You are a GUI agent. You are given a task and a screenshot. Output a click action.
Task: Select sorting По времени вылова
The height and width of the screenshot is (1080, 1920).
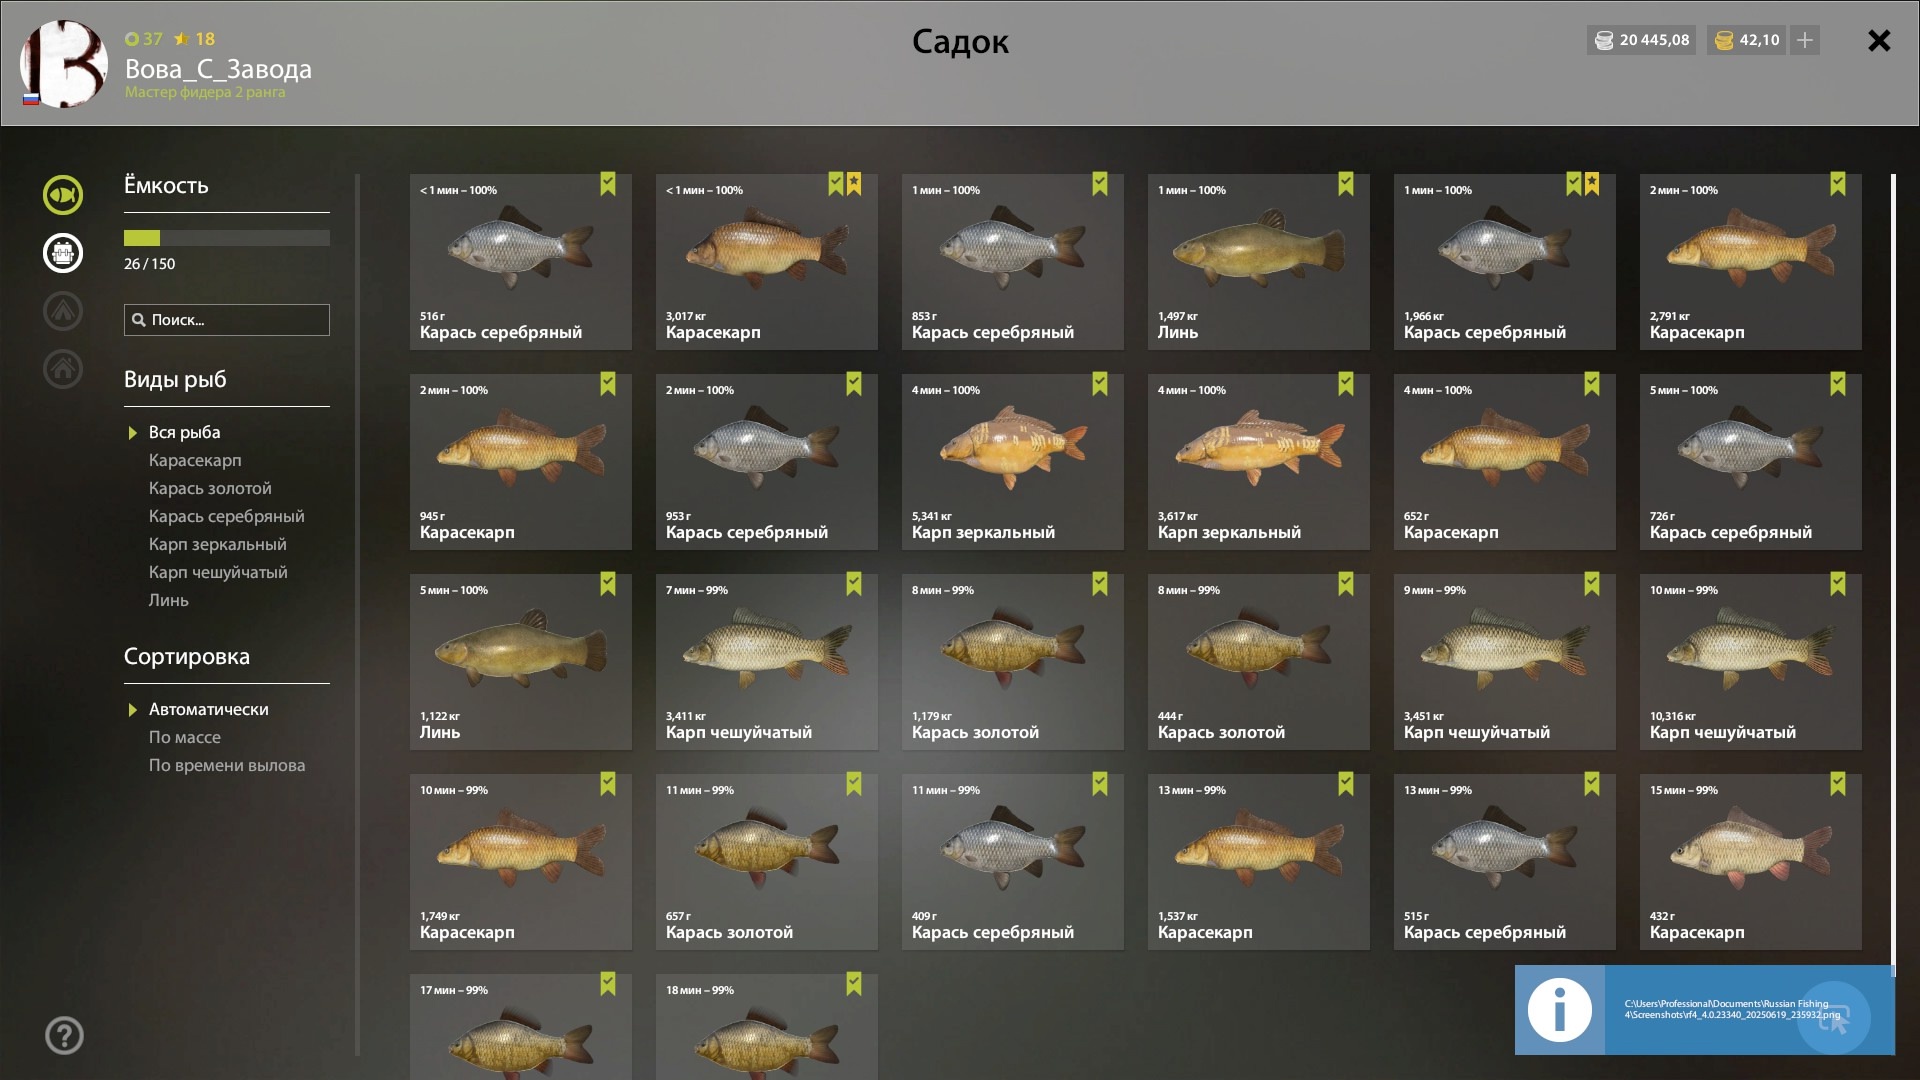coord(227,765)
